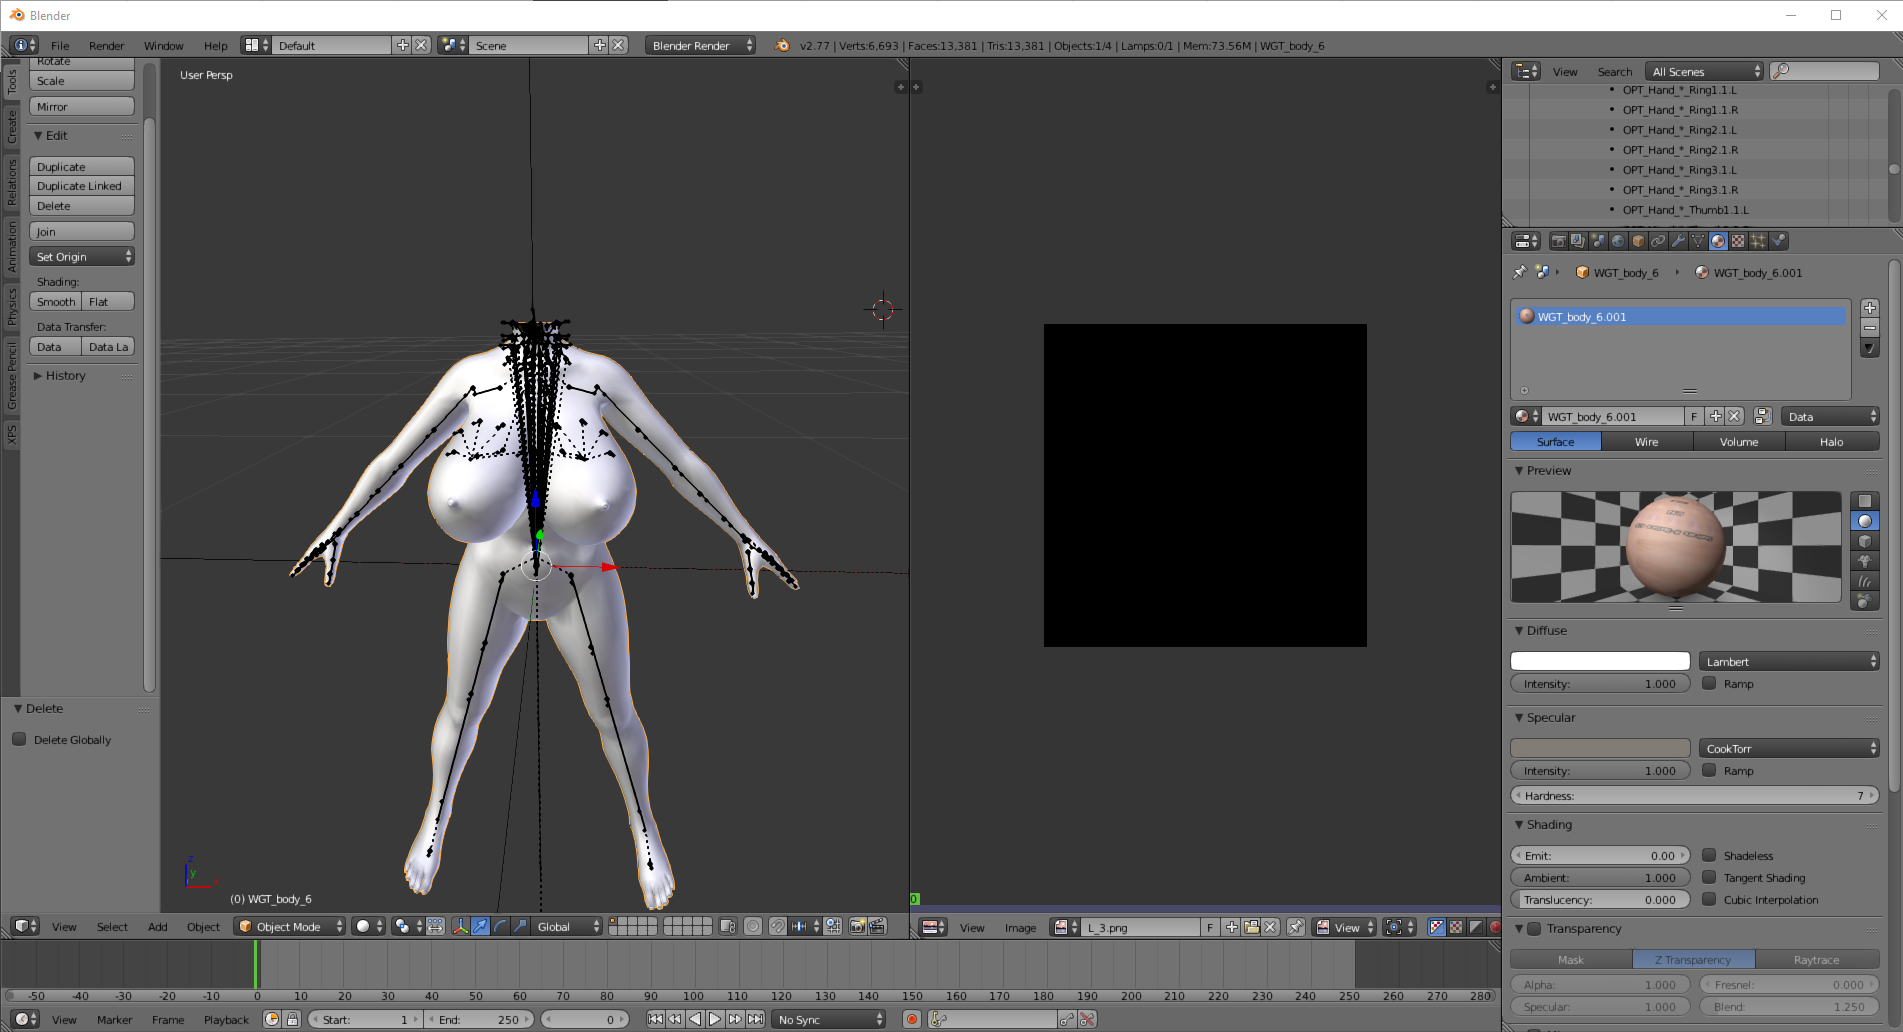Click the OpenGL render image camera icon
Viewport: 1903px width, 1032px height.
coord(858,927)
